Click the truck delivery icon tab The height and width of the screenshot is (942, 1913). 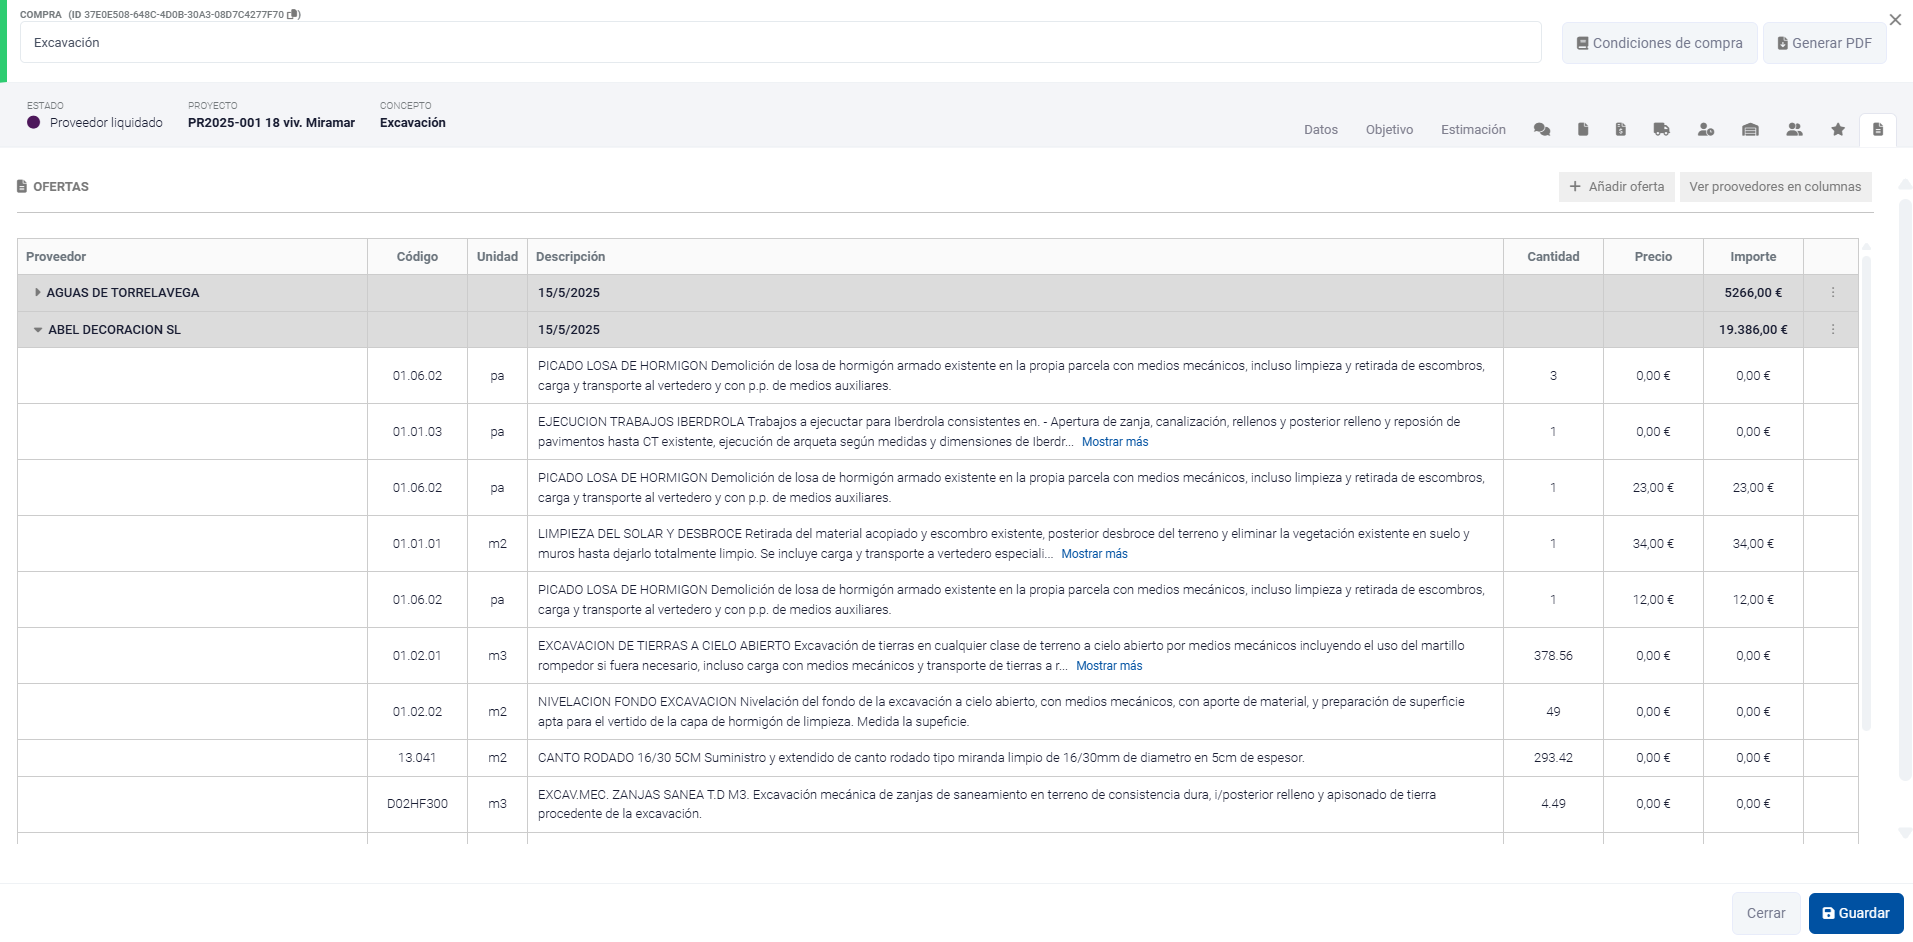click(1661, 130)
